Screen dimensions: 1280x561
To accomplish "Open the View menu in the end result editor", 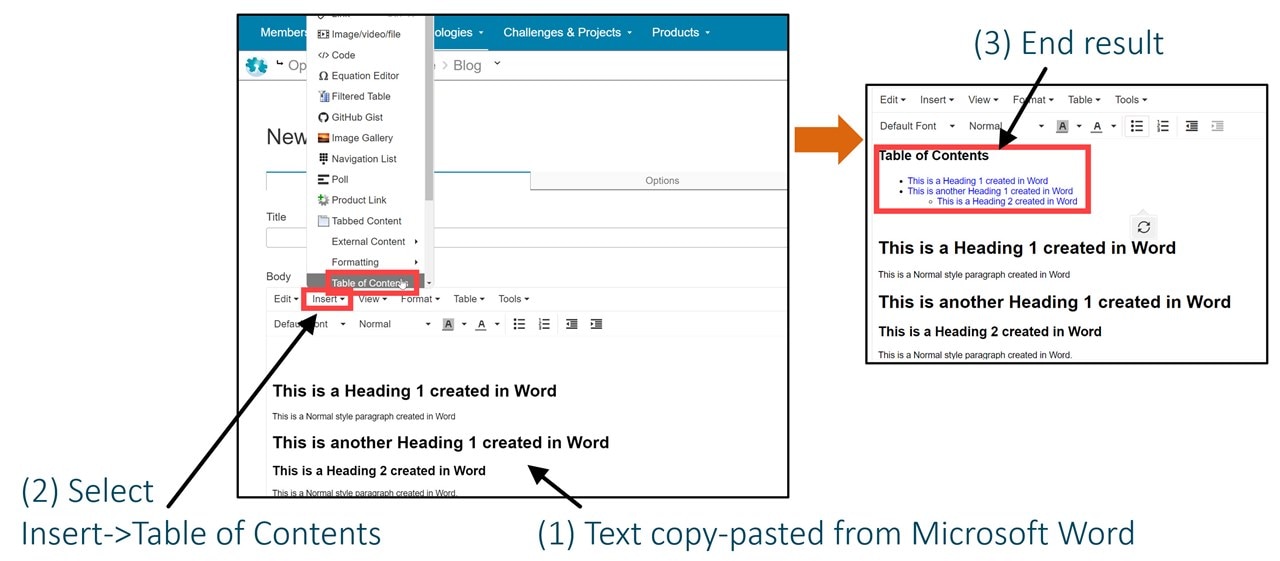I will click(x=983, y=100).
